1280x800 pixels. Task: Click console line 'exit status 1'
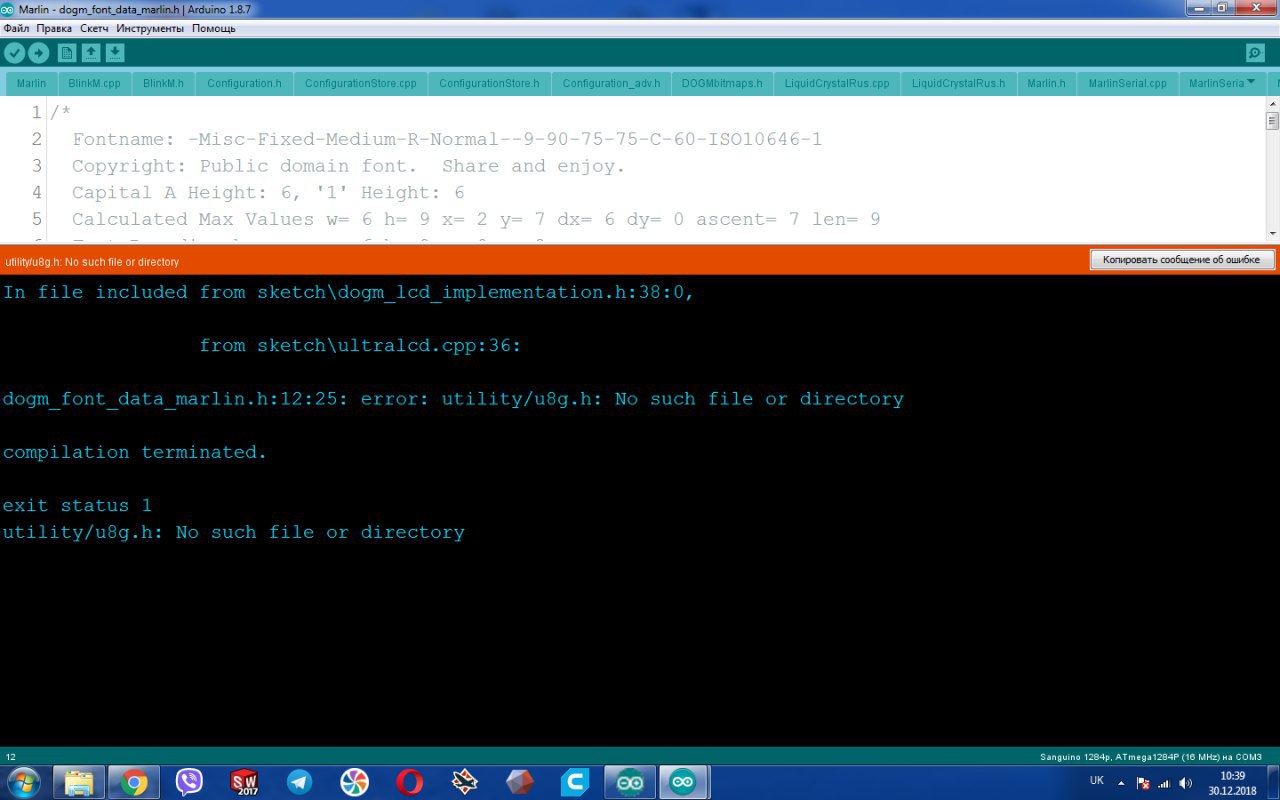(77, 505)
